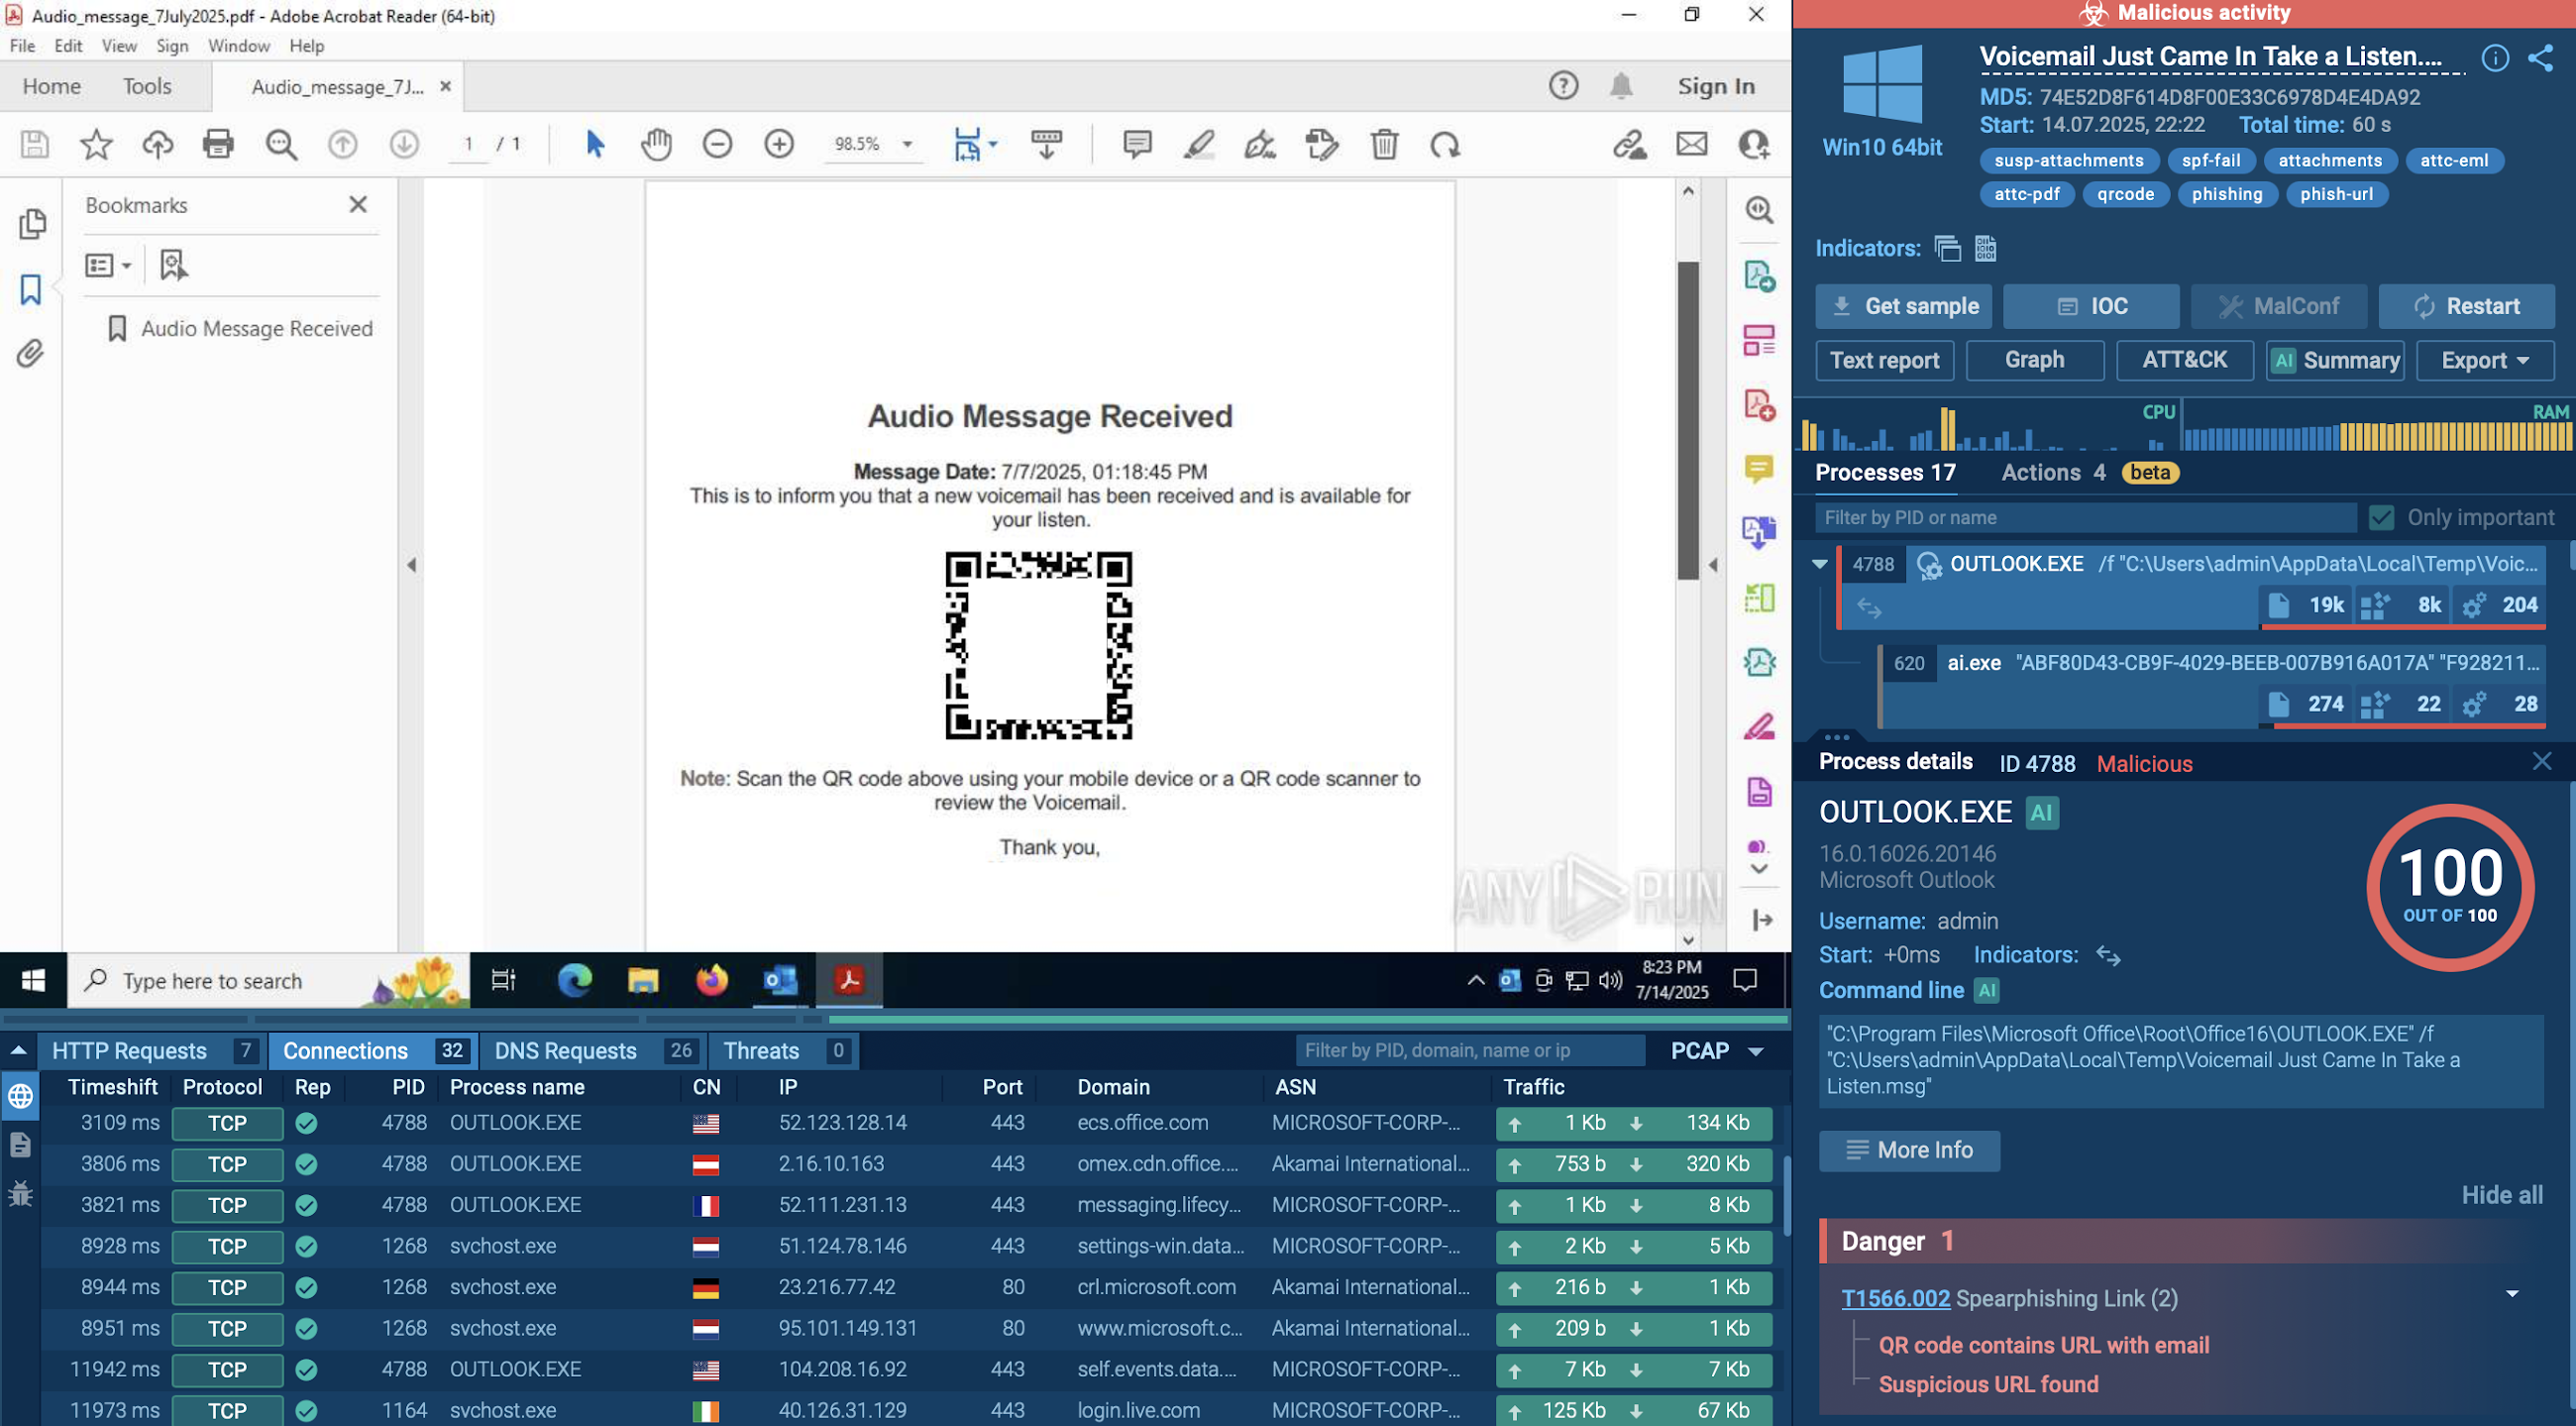
Task: Open the Attachments paperclip panel
Action: 31,353
